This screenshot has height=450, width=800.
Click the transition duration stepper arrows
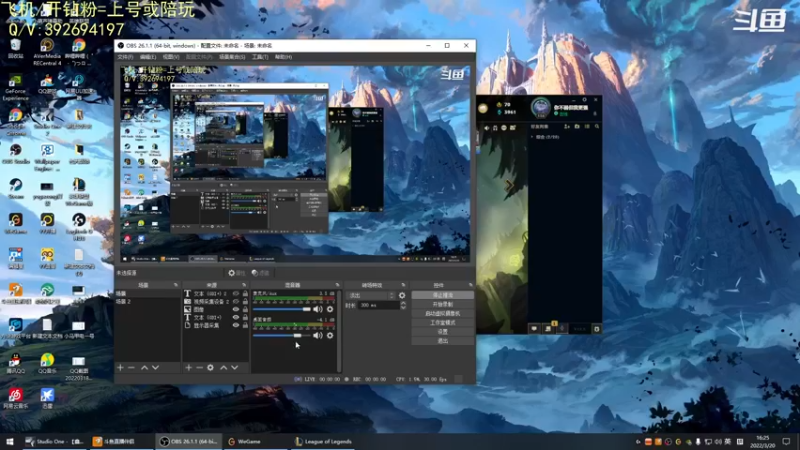pyautogui.click(x=403, y=305)
